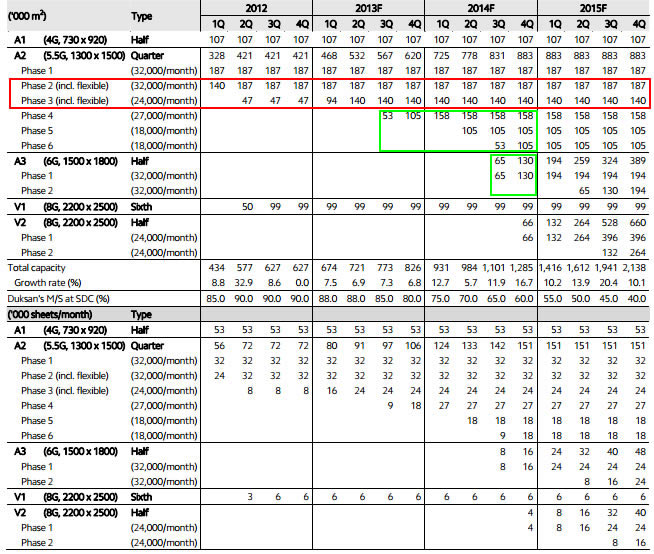The image size is (654, 554).
Task: Select growth rate value 12.7
Action: click(x=440, y=283)
